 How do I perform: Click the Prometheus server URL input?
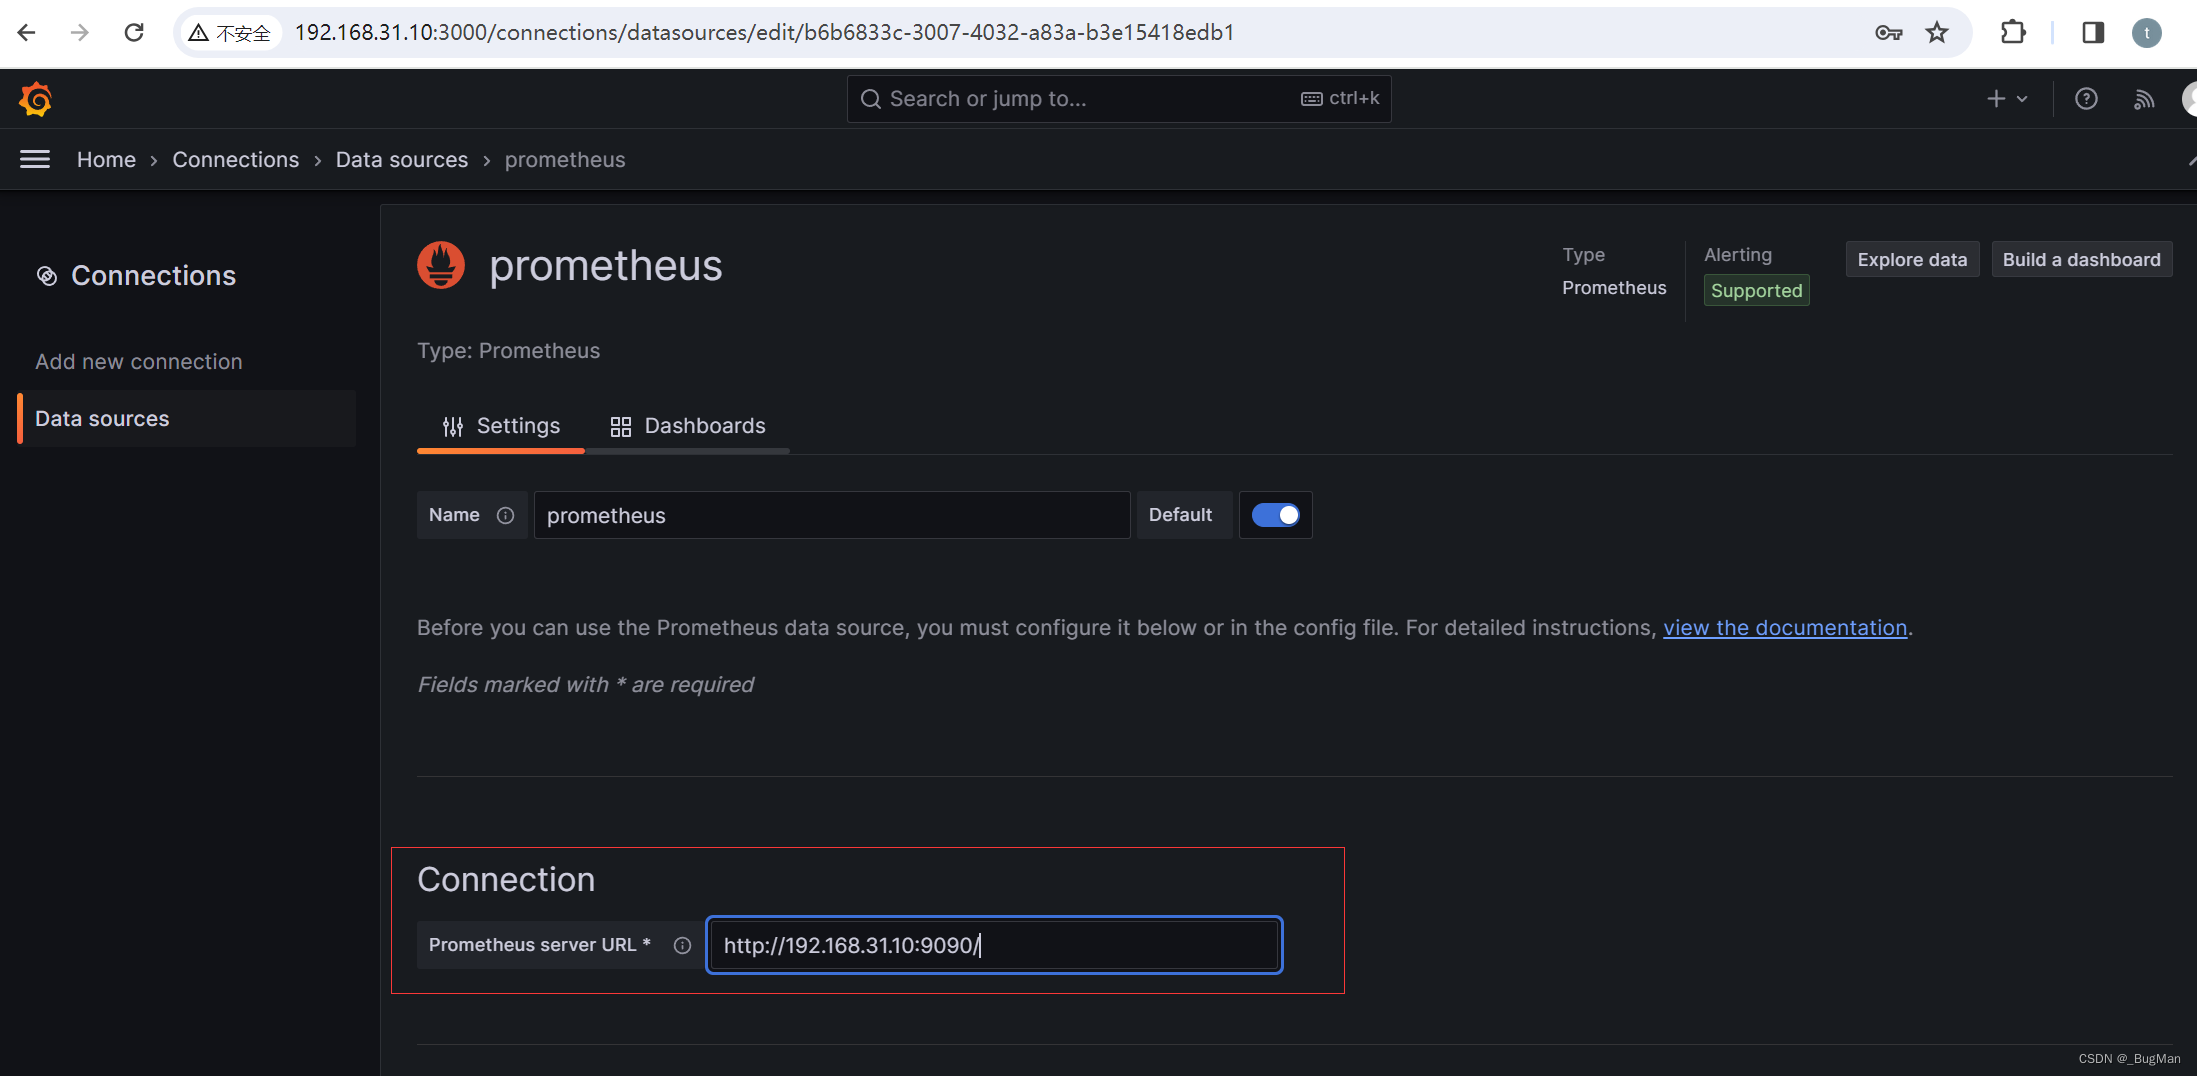994,945
